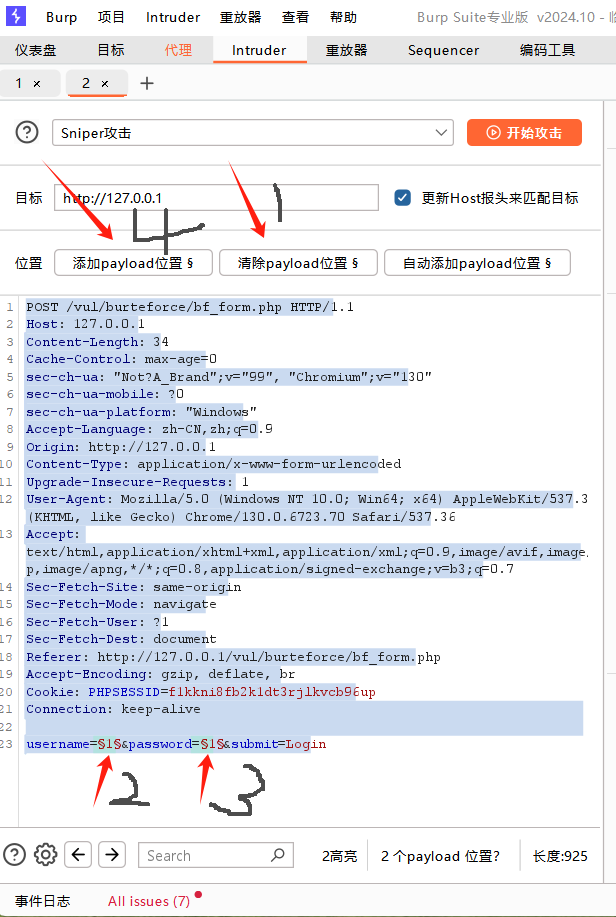Click the Referer header line
The image size is (616, 917).
pos(233,657)
